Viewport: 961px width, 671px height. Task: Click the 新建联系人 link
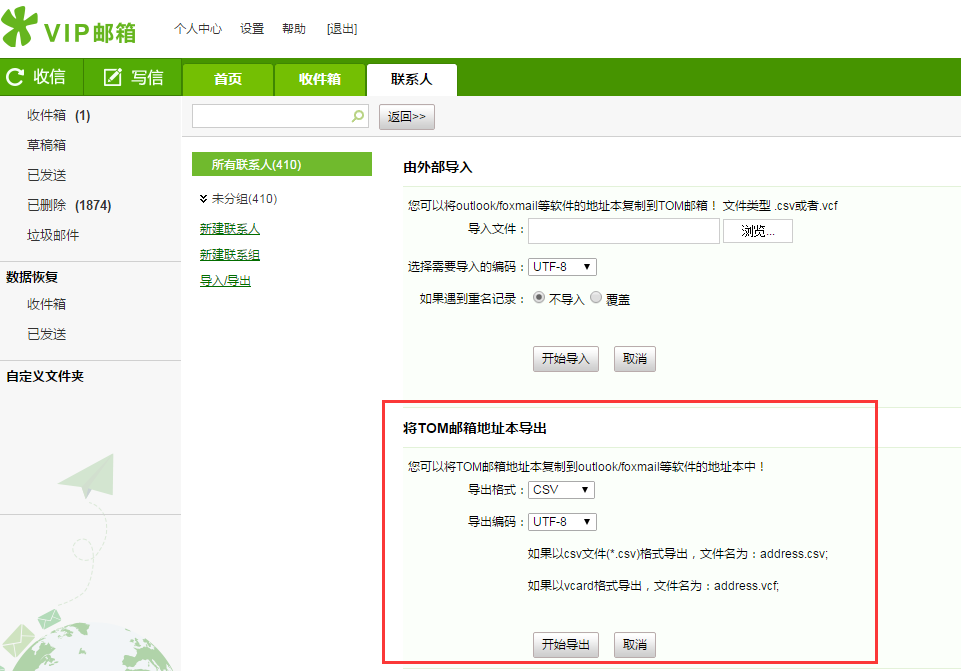(230, 229)
